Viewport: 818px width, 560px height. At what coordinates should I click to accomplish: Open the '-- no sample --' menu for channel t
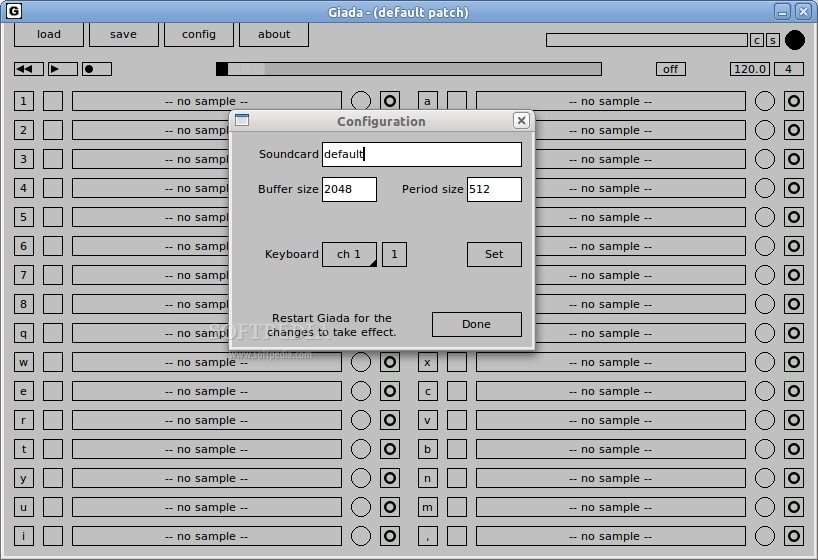207,449
